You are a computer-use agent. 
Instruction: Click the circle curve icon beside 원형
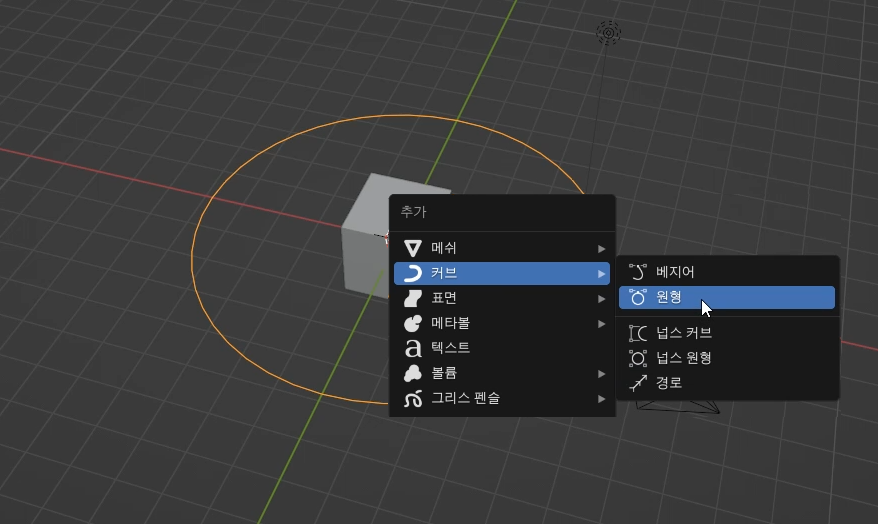638,297
